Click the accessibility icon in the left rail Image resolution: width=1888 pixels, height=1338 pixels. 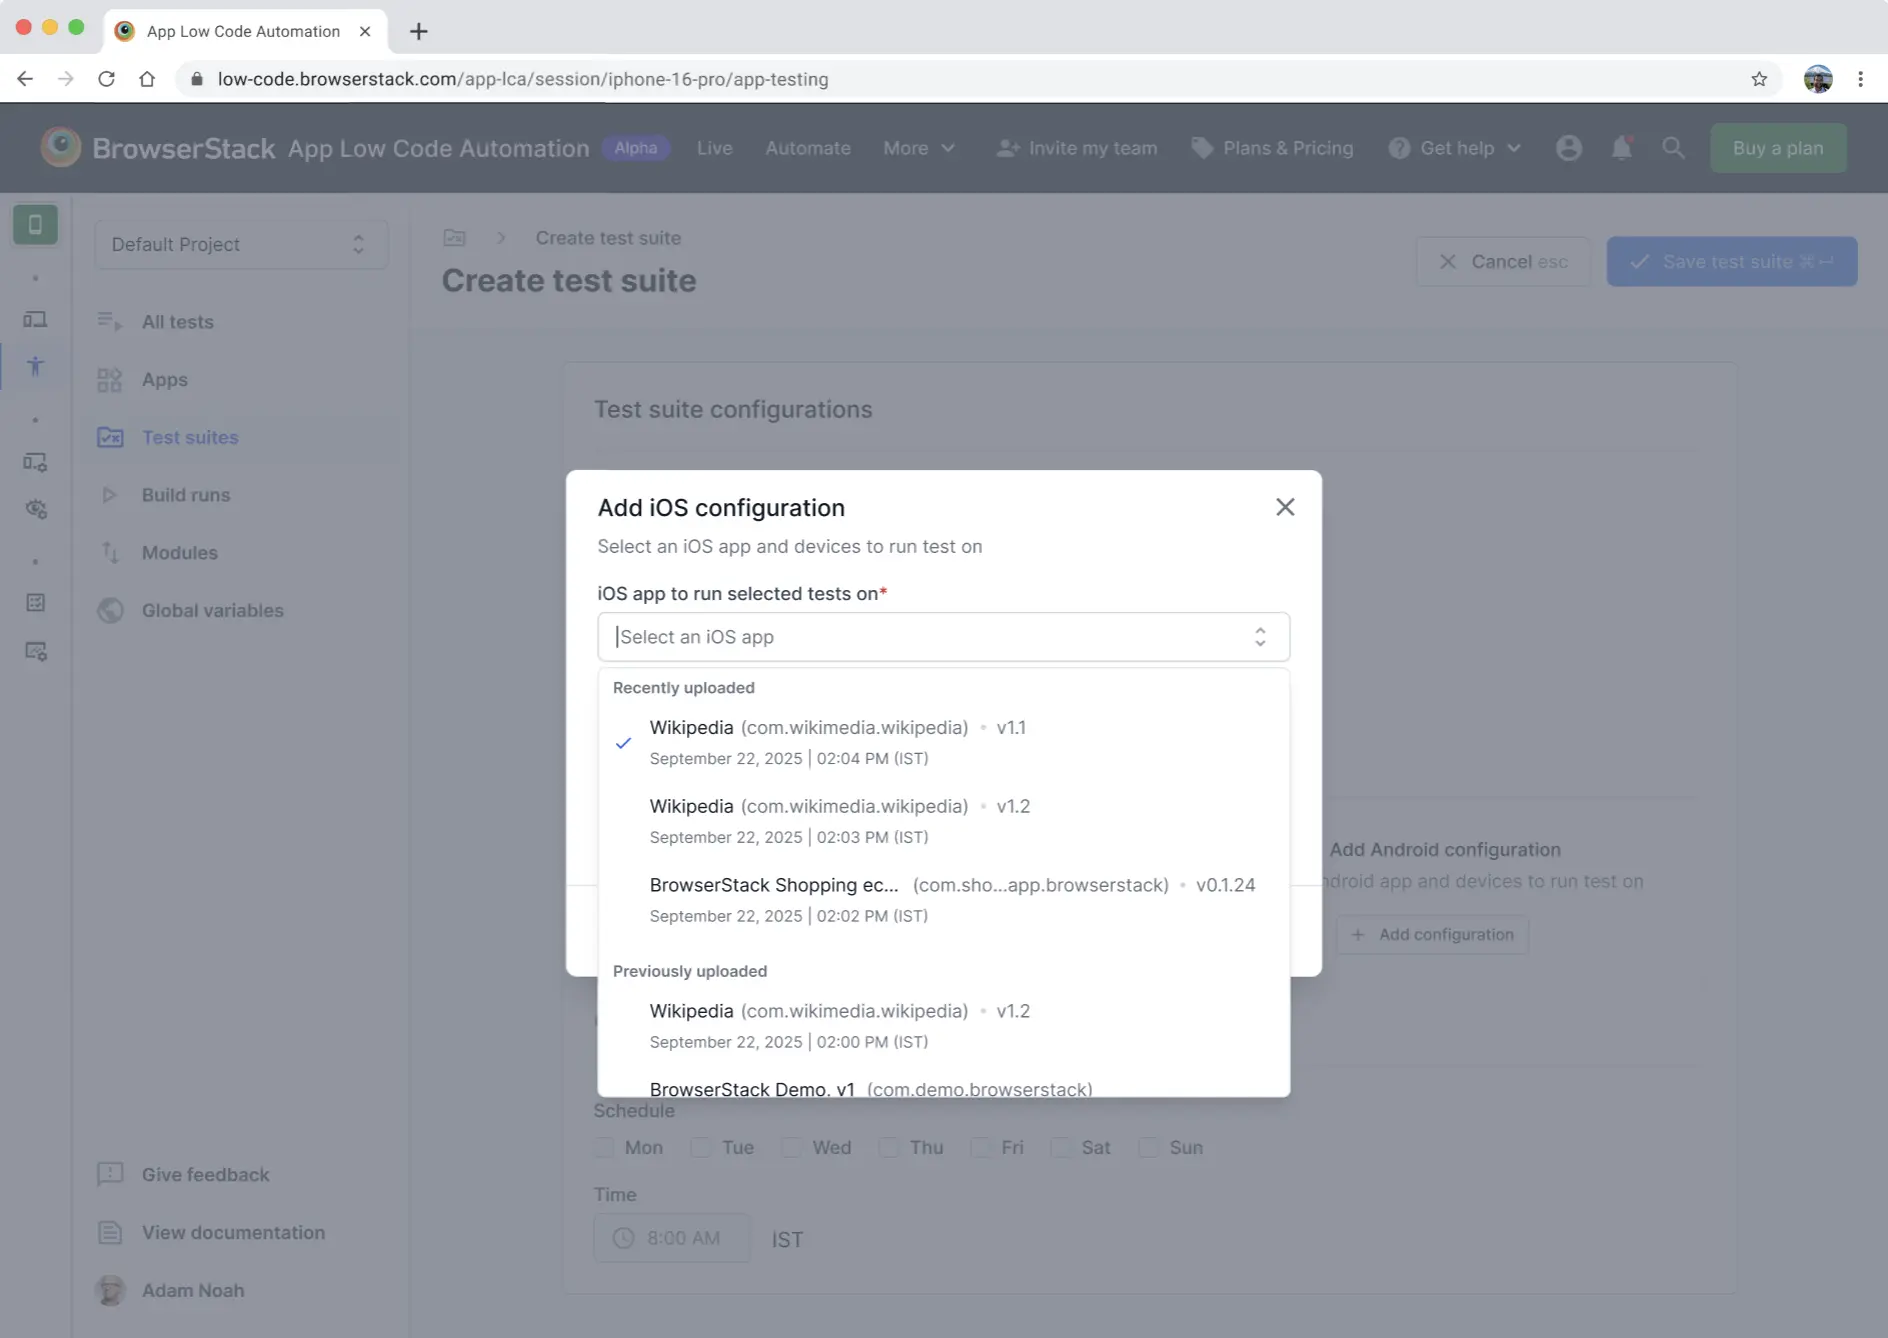pos(36,367)
